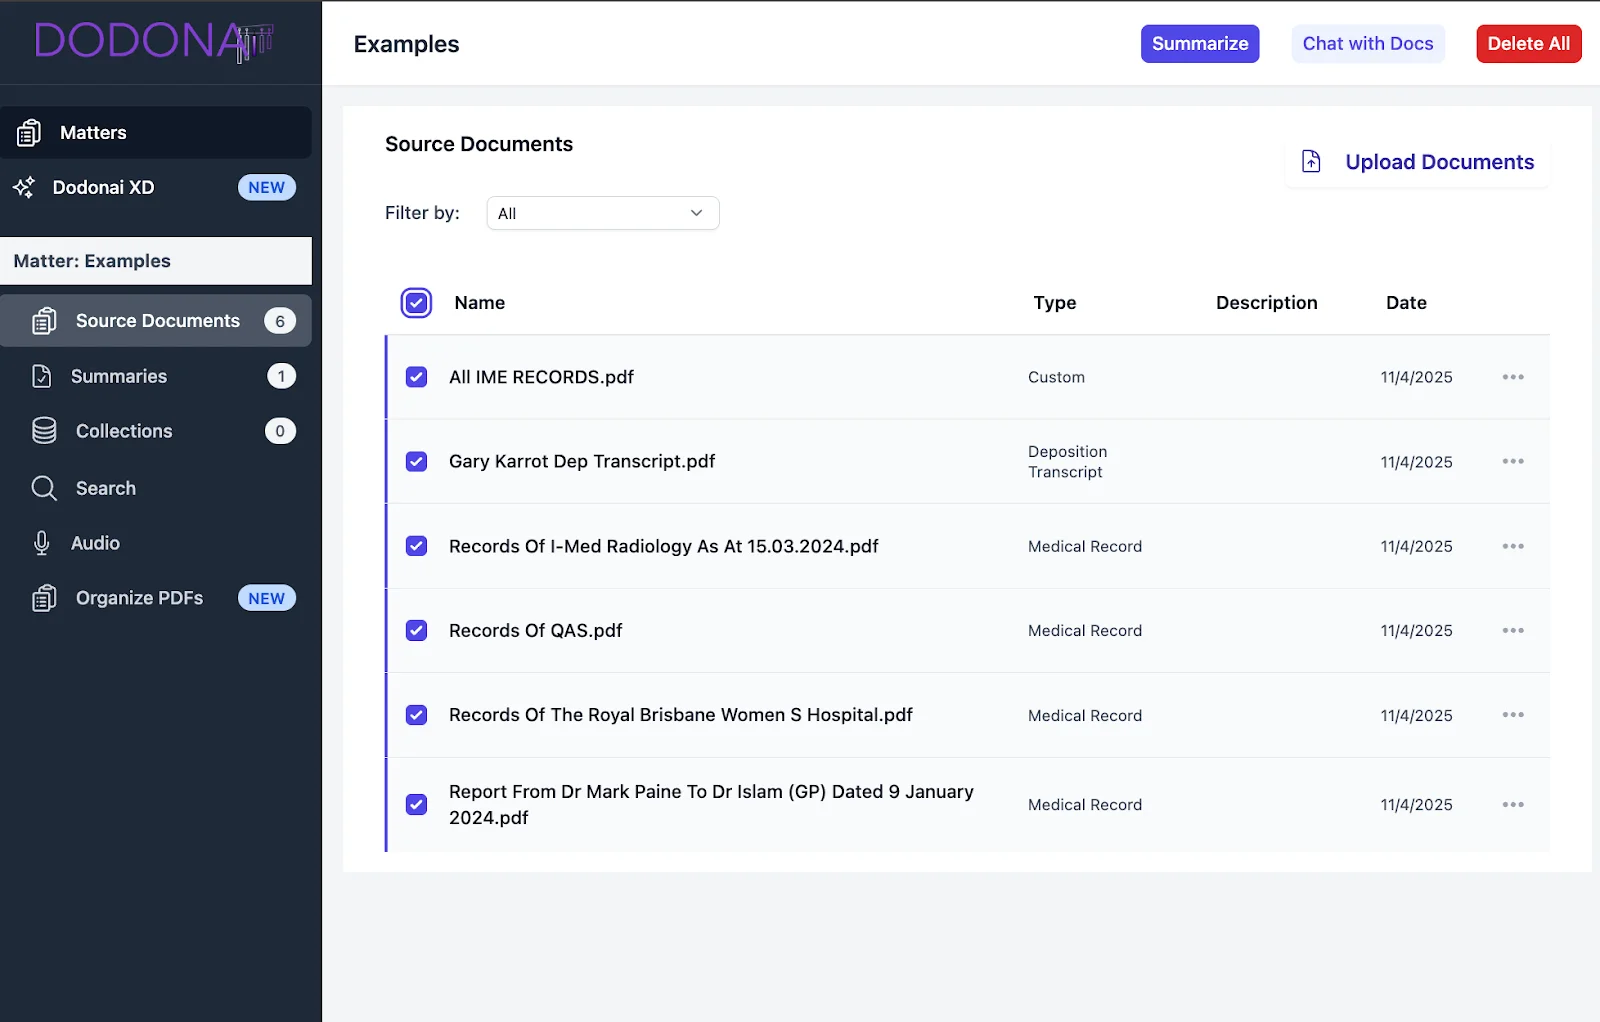Open the three-dot menu for Gary Karrot transcript
Viewport: 1600px width, 1022px height.
pos(1512,461)
